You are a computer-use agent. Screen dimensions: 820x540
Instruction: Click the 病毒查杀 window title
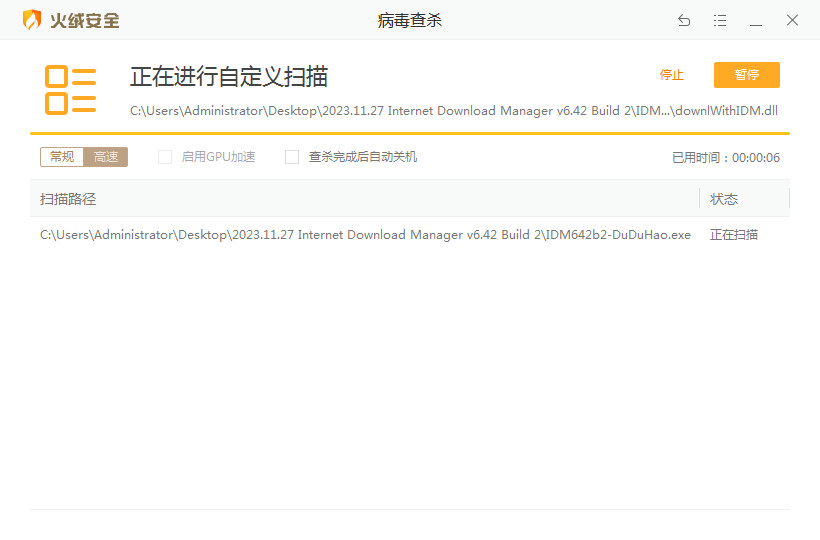(409, 20)
